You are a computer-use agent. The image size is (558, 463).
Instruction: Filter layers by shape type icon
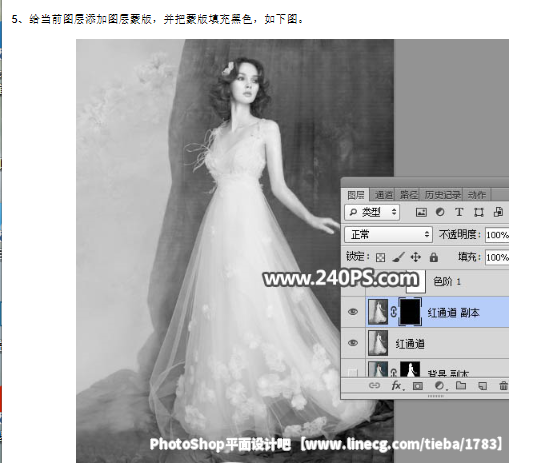(x=479, y=212)
